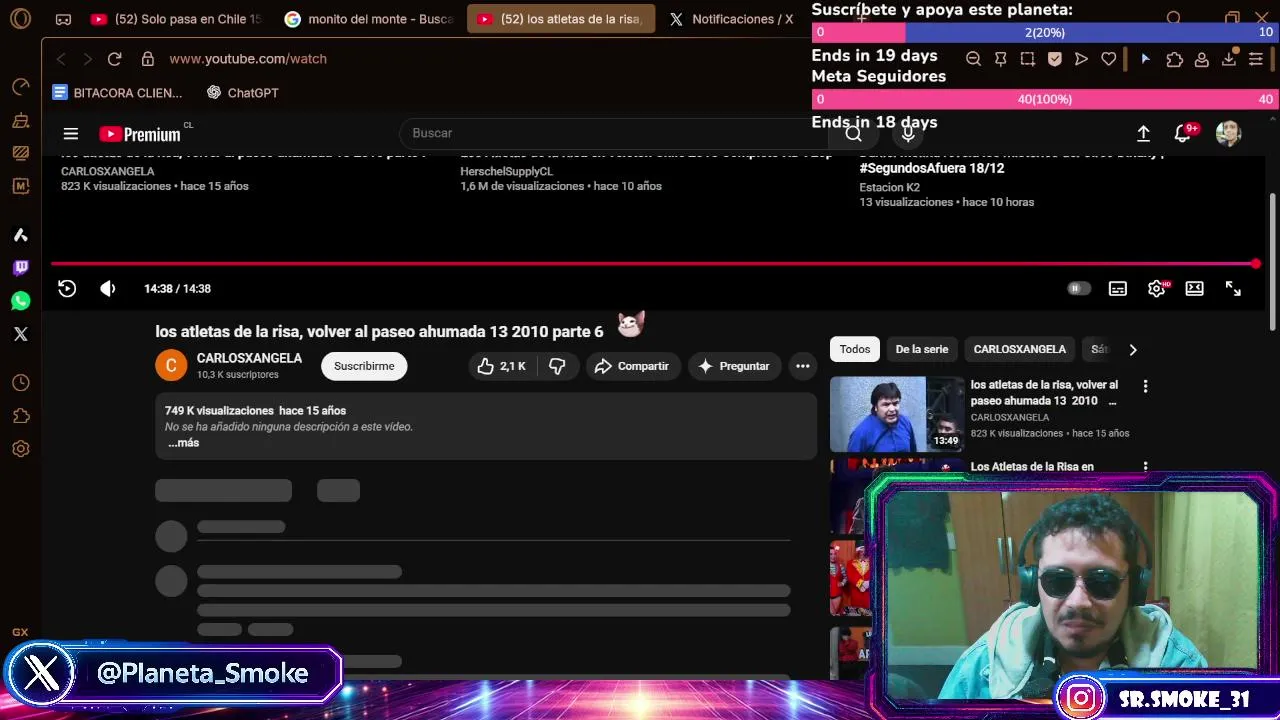Open GX Cleaner in sidebar
1280x720 pixels.
tap(20, 120)
